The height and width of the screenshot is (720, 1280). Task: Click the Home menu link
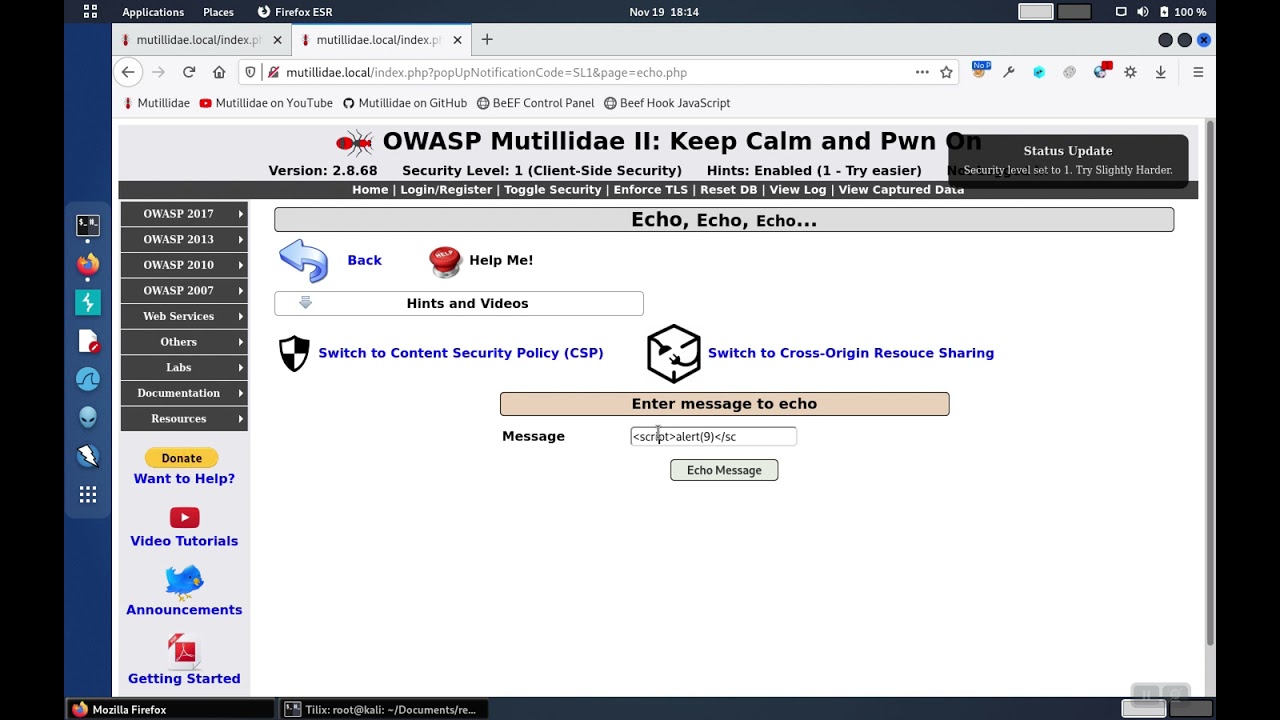[x=370, y=190]
